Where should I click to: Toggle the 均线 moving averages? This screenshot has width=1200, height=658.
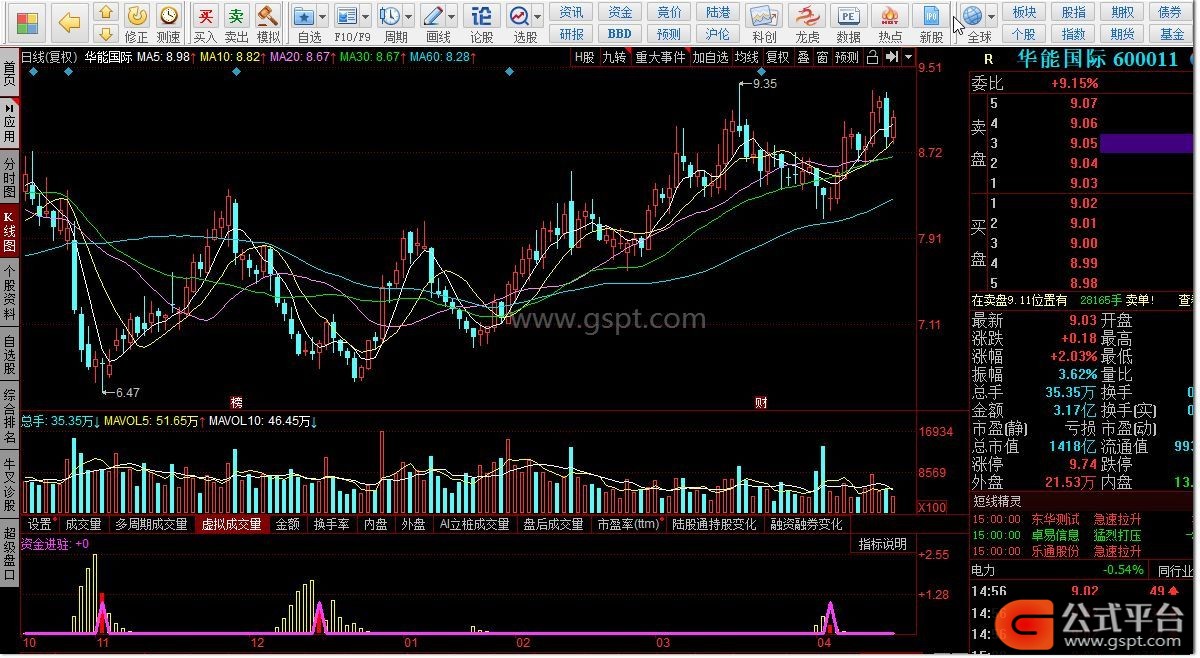pyautogui.click(x=747, y=58)
